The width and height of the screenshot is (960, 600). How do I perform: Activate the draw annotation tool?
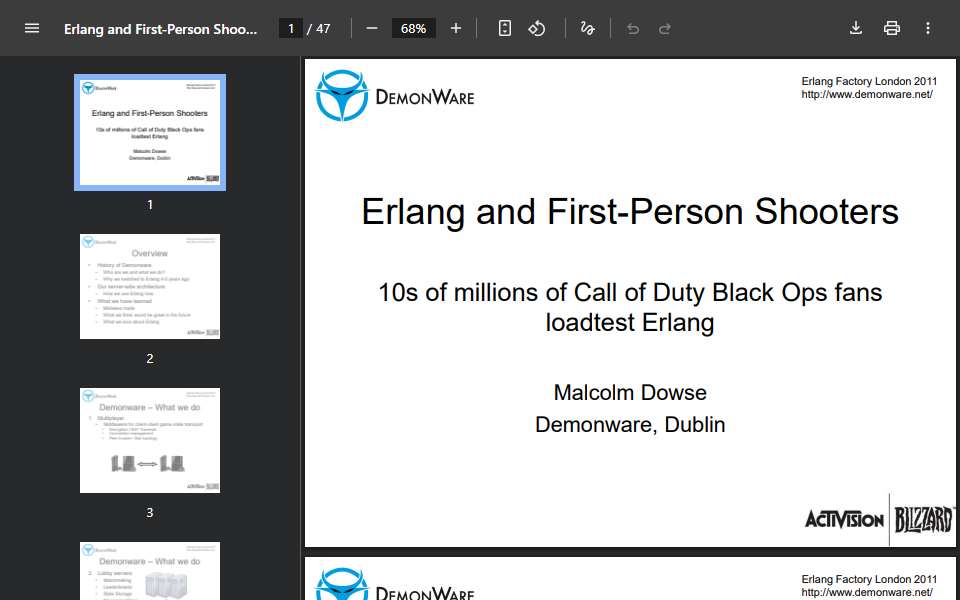pyautogui.click(x=588, y=28)
